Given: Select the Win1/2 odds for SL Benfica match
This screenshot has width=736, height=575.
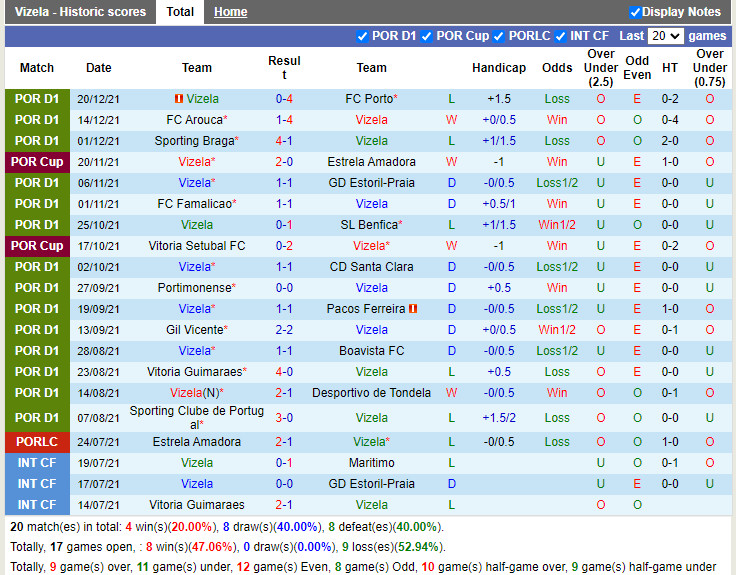Looking at the screenshot, I should pos(557,225).
